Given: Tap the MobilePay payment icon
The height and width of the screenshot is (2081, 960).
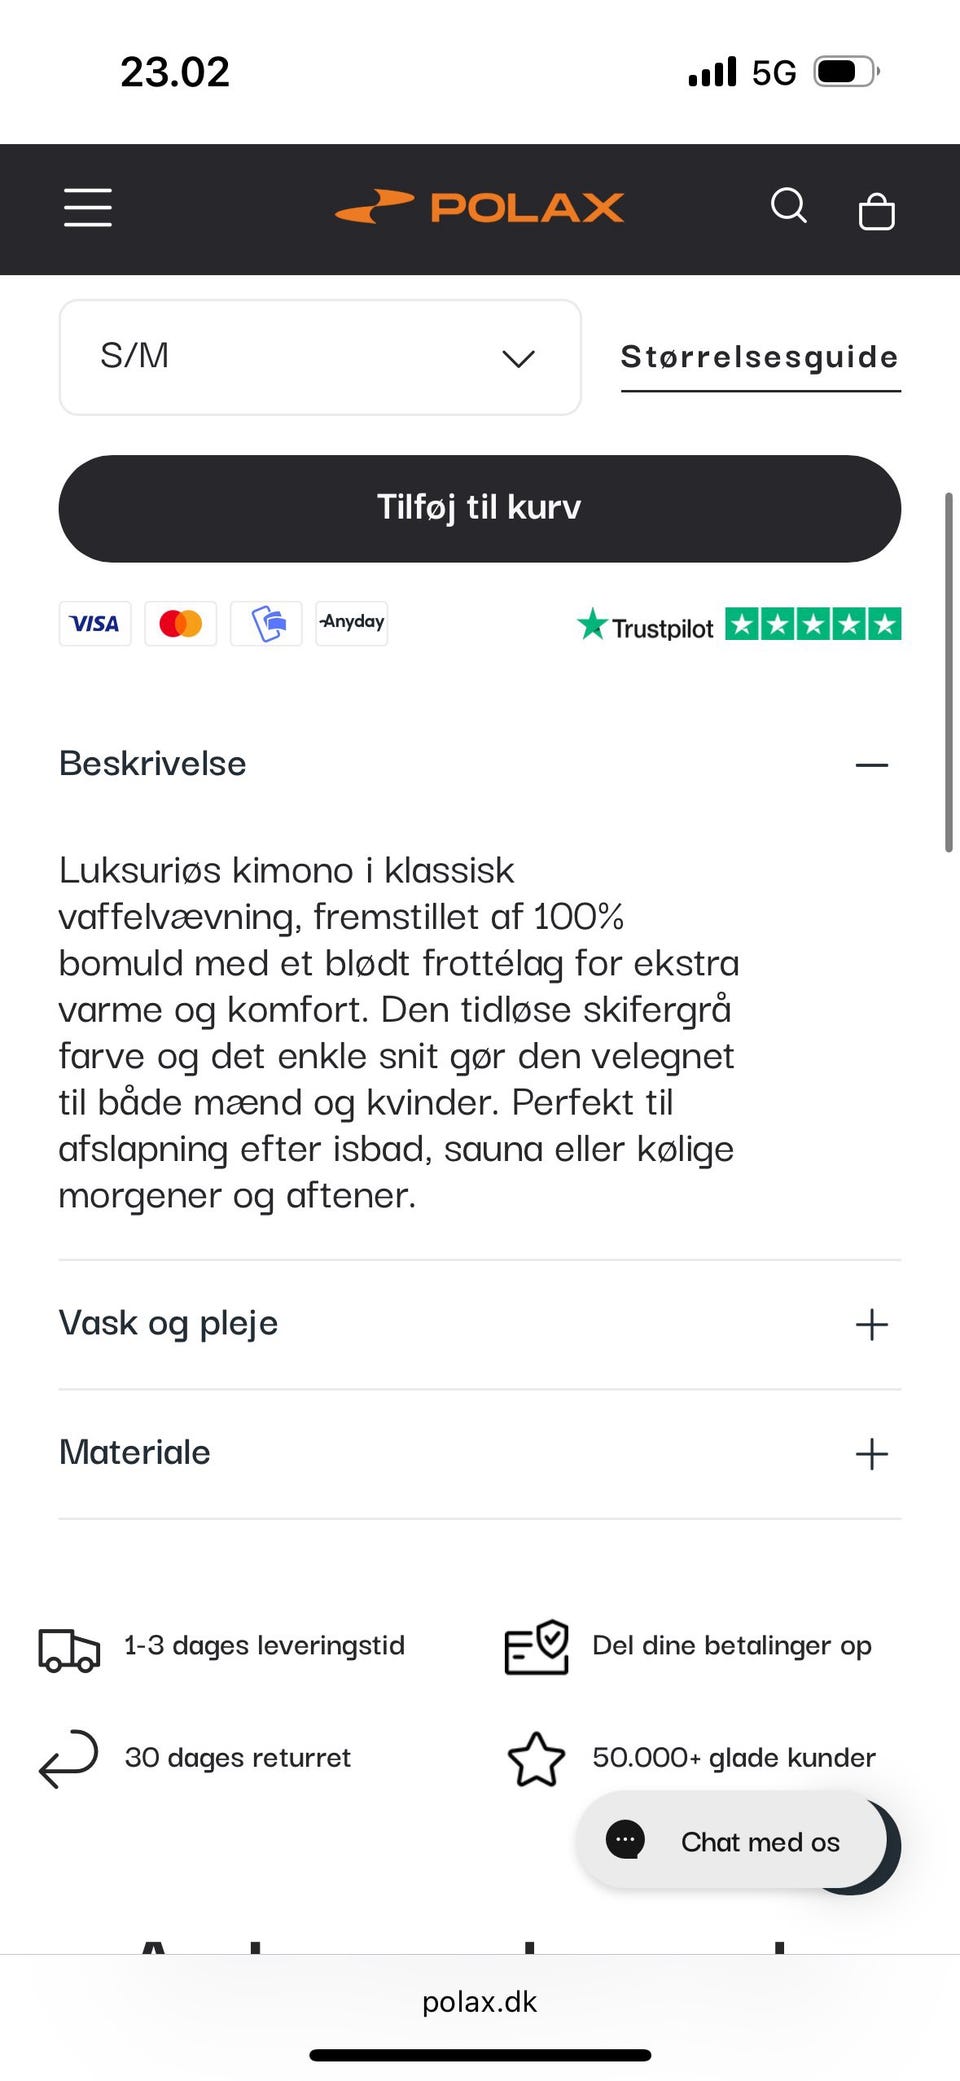Looking at the screenshot, I should pyautogui.click(x=266, y=624).
